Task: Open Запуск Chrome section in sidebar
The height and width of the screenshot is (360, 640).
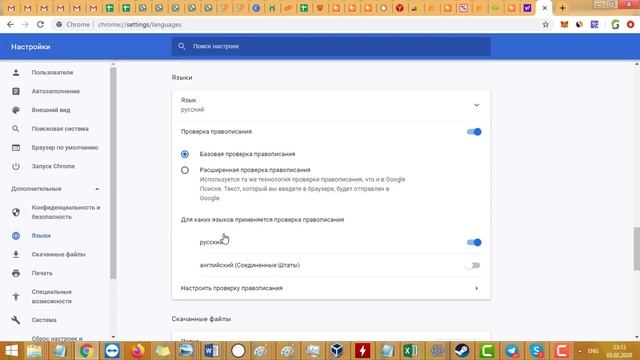Action: click(53, 166)
